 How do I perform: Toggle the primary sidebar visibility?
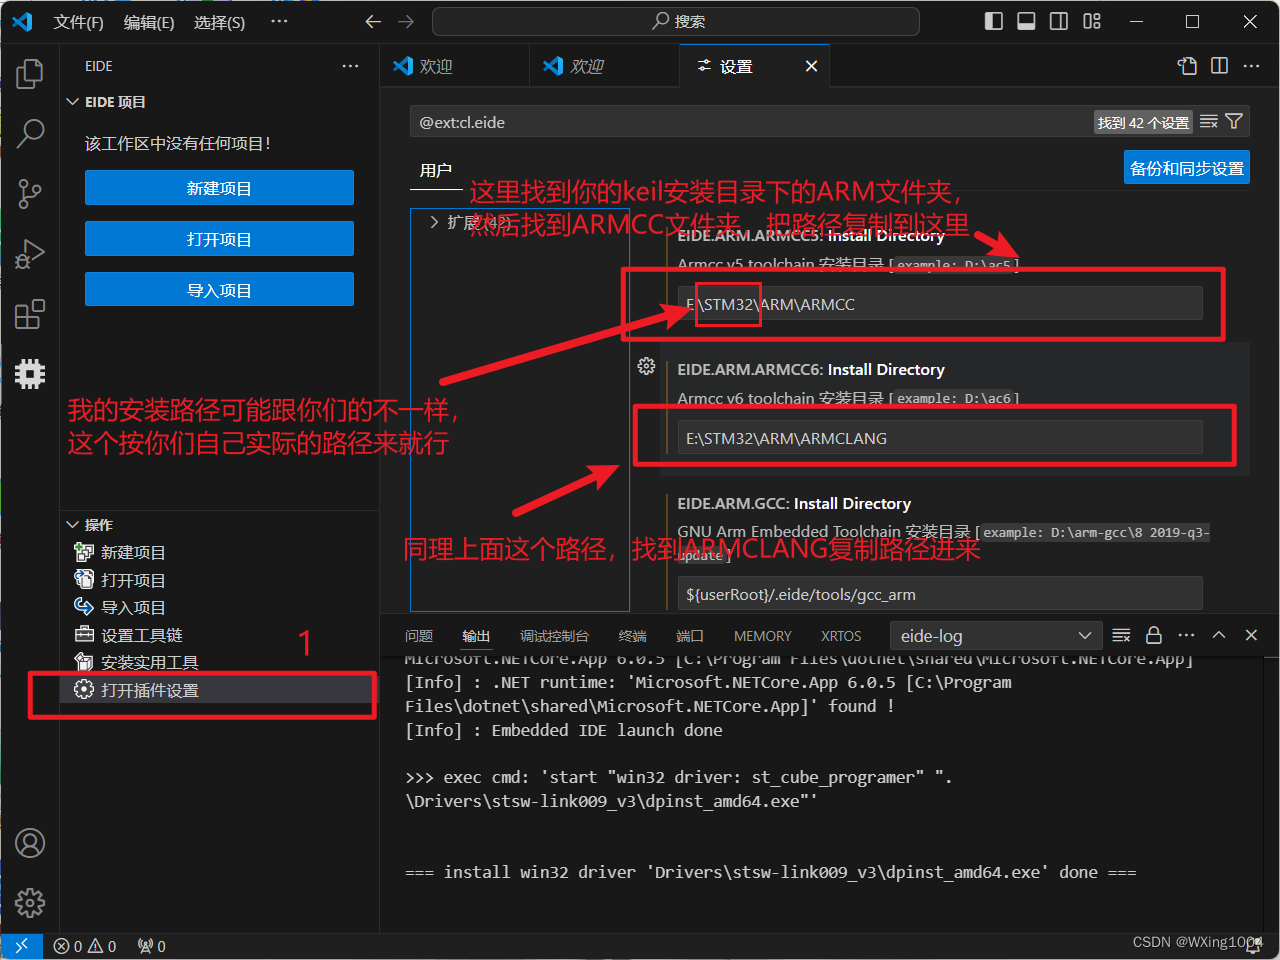(x=993, y=20)
